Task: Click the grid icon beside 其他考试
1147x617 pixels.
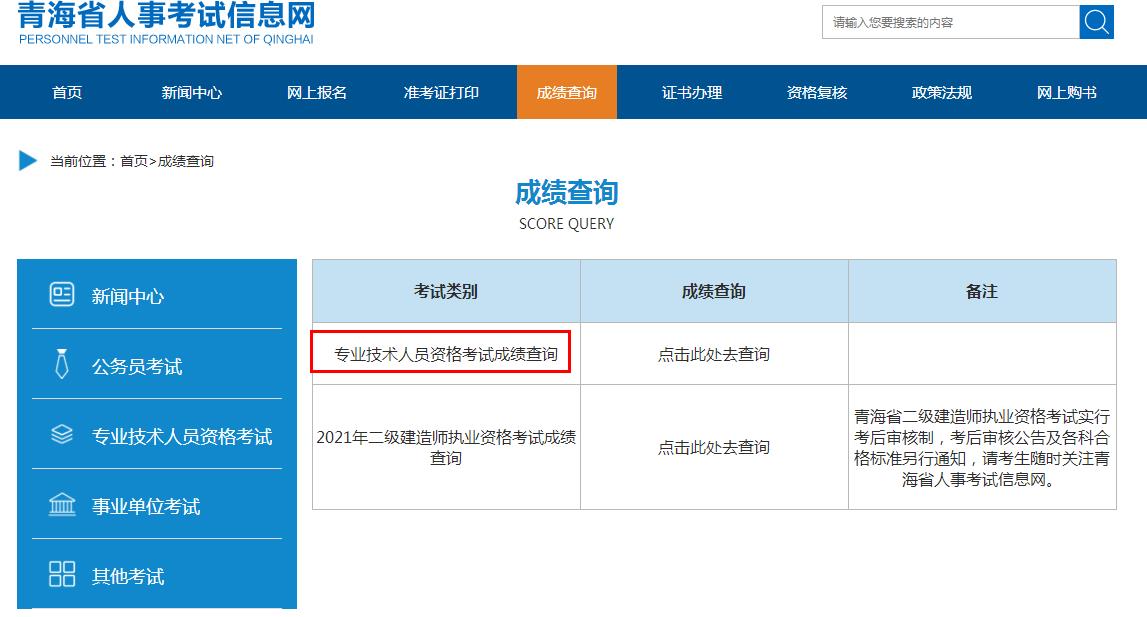Action: [x=62, y=575]
